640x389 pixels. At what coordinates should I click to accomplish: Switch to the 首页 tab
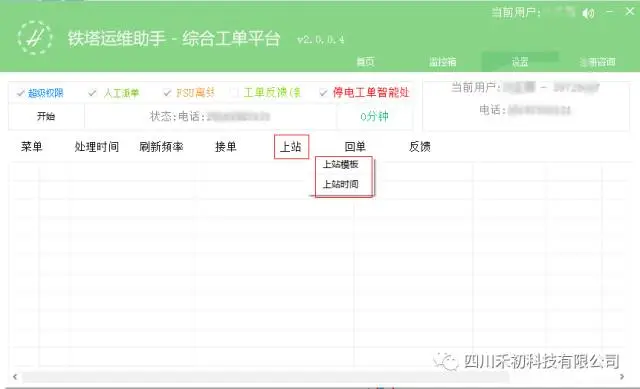[x=365, y=62]
